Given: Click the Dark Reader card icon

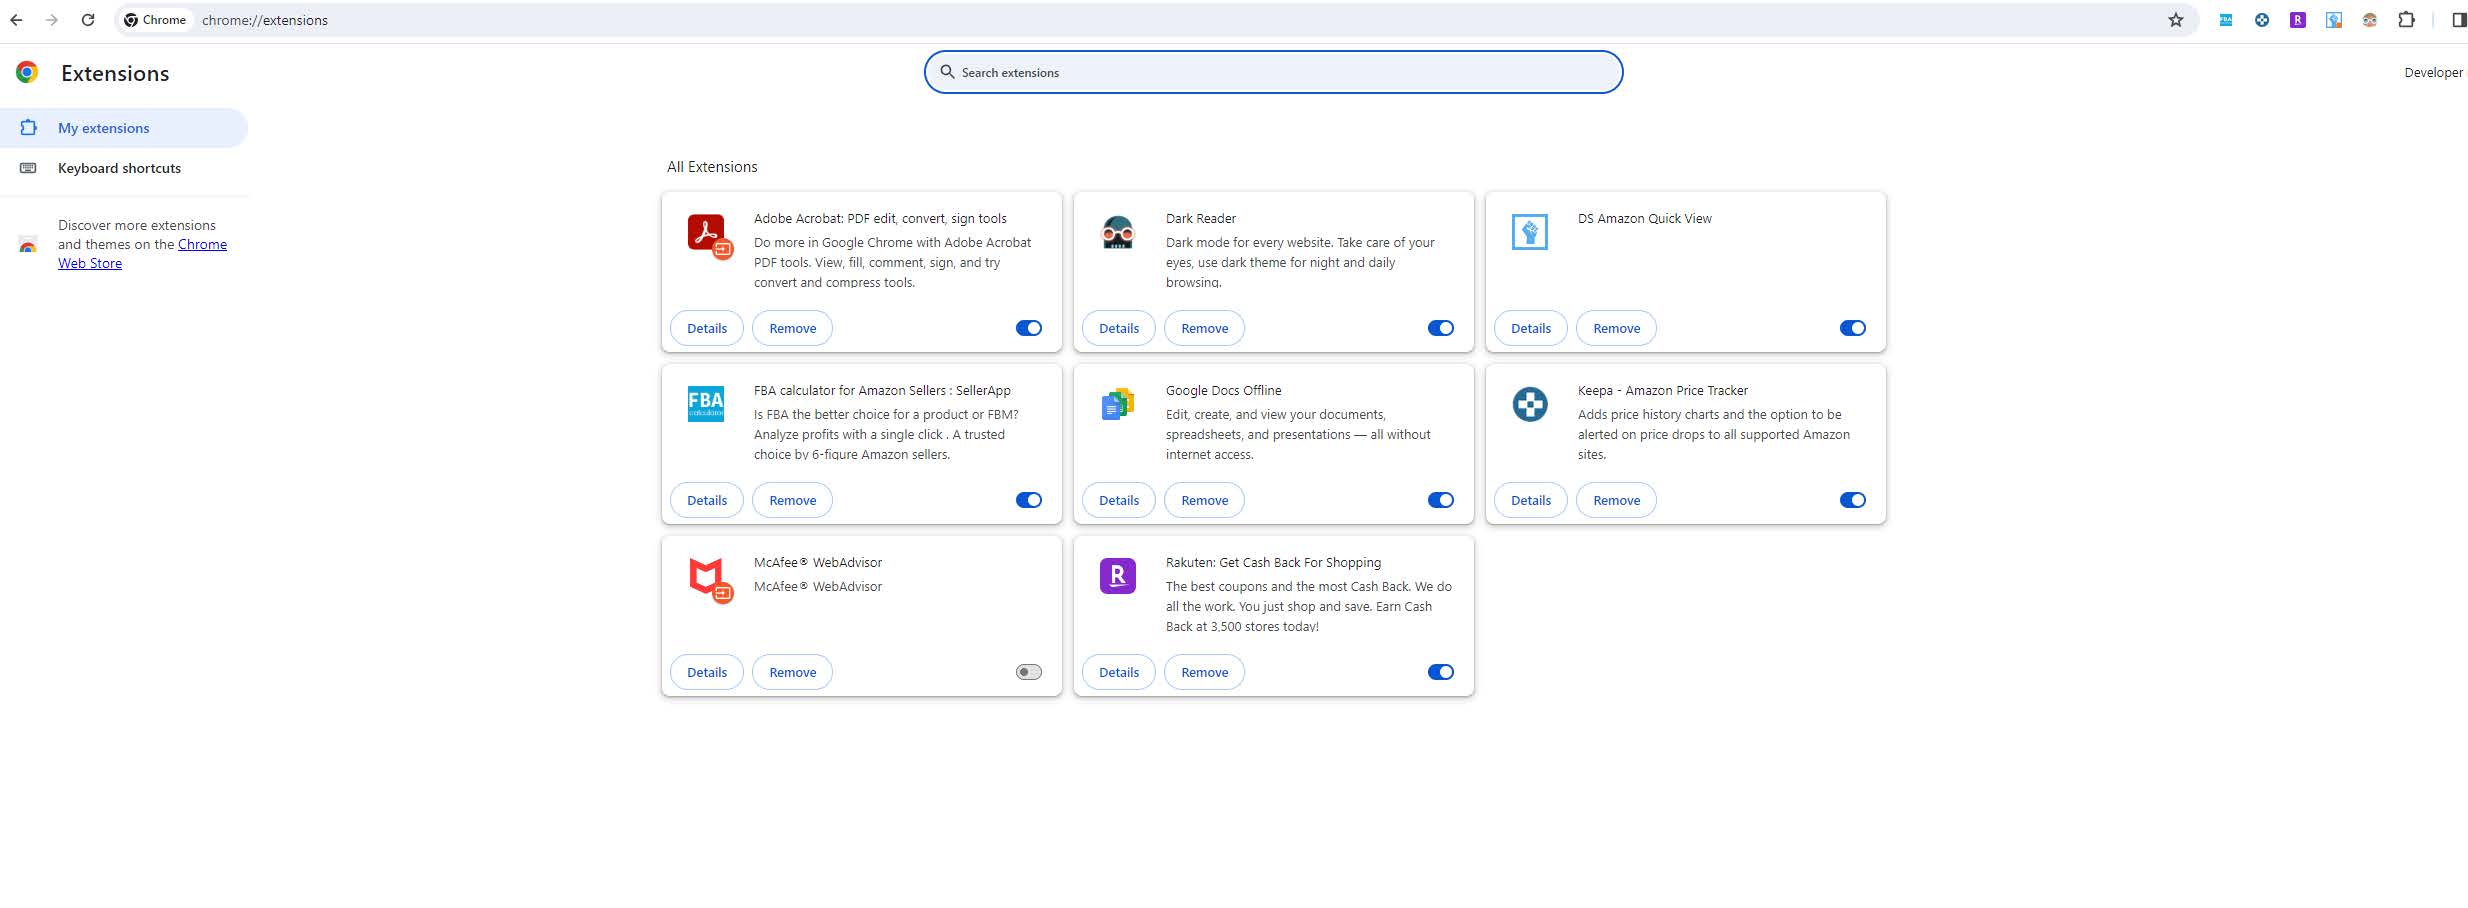Looking at the screenshot, I should point(1118,232).
